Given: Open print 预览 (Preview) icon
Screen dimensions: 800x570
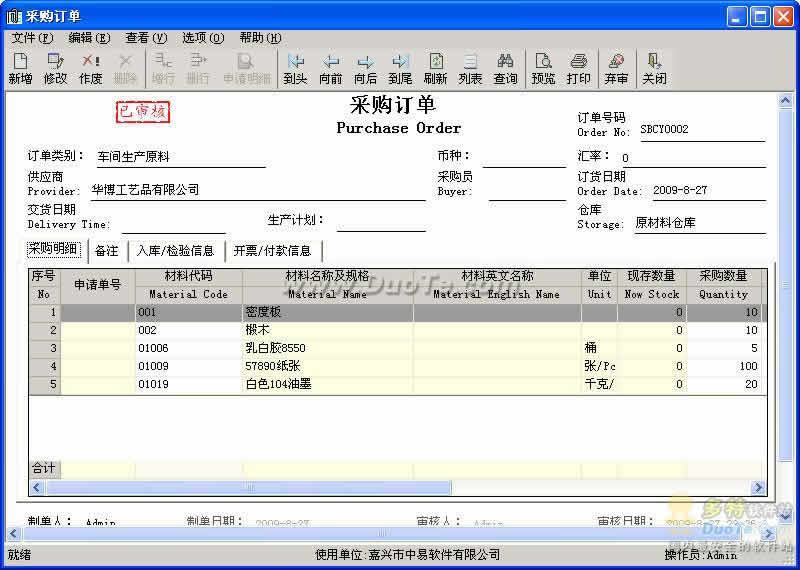Looking at the screenshot, I should (x=543, y=69).
